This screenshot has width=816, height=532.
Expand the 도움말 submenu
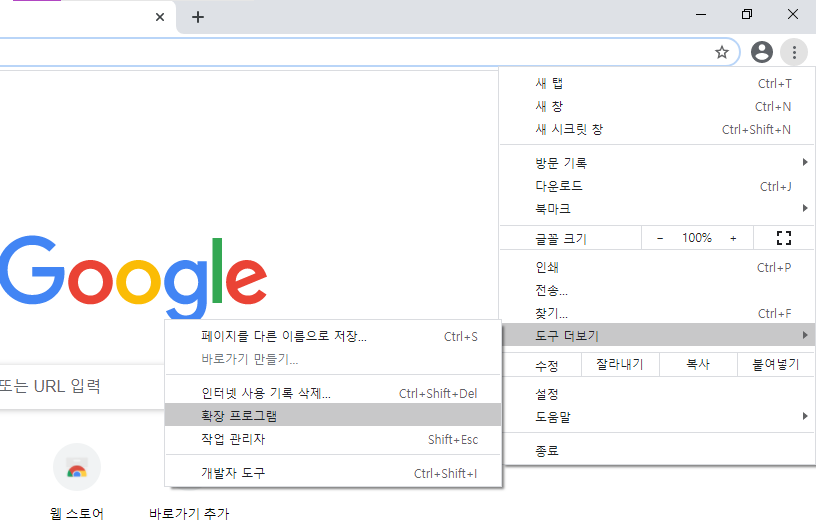coord(657,416)
